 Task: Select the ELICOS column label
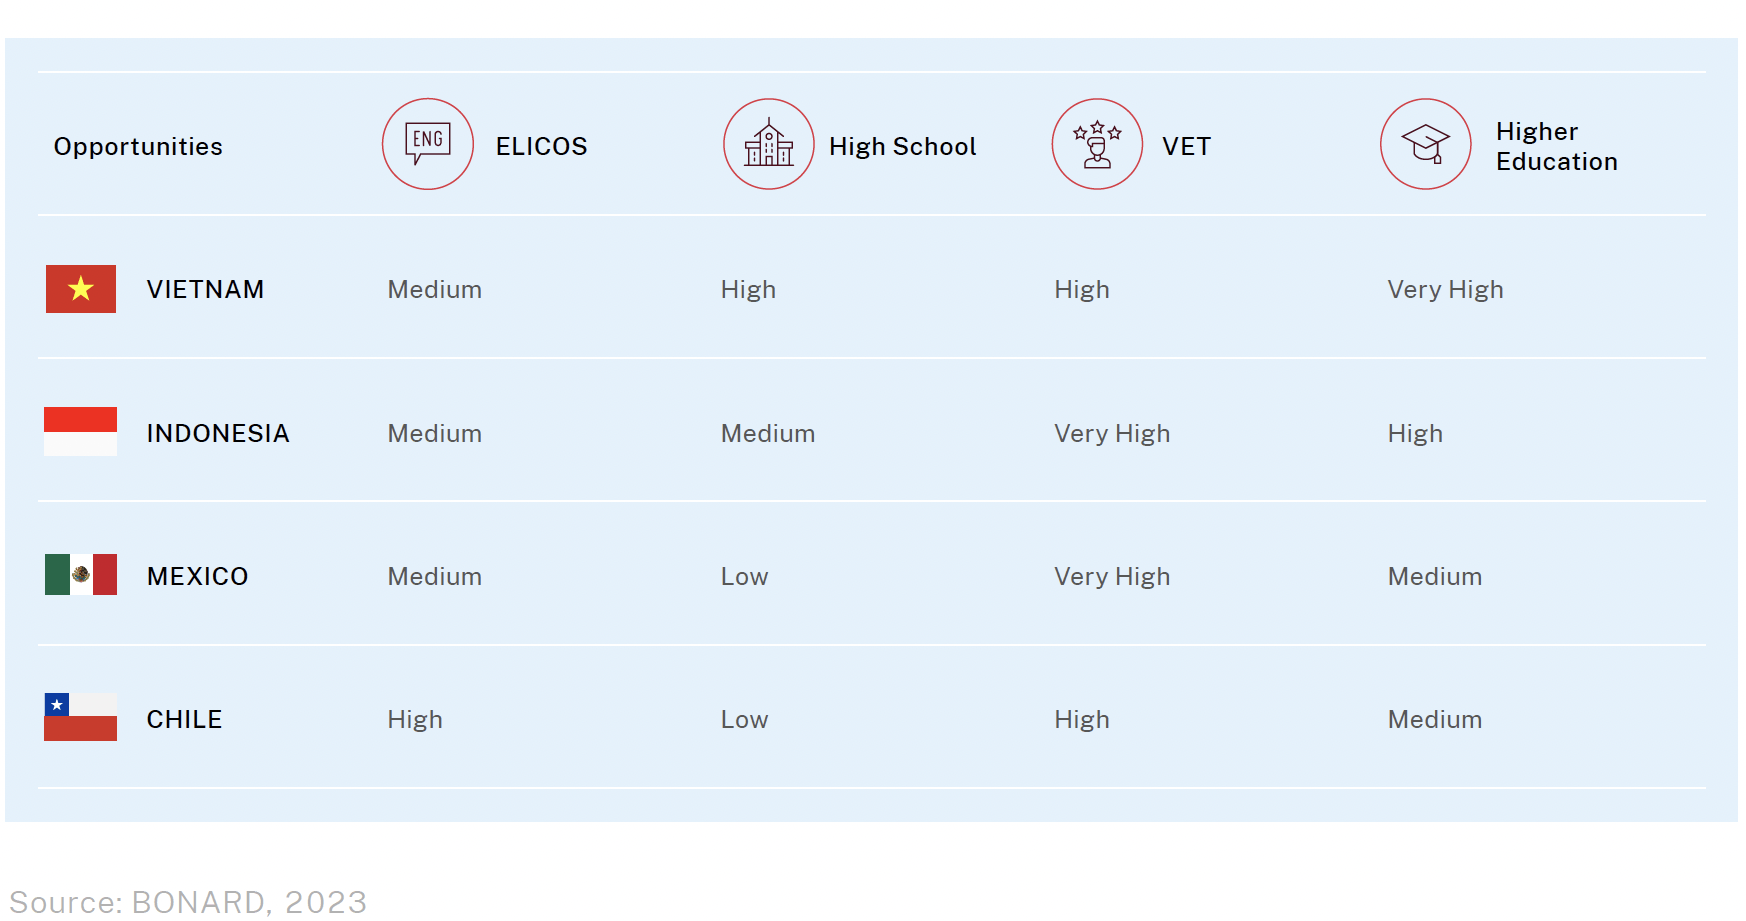click(x=541, y=146)
